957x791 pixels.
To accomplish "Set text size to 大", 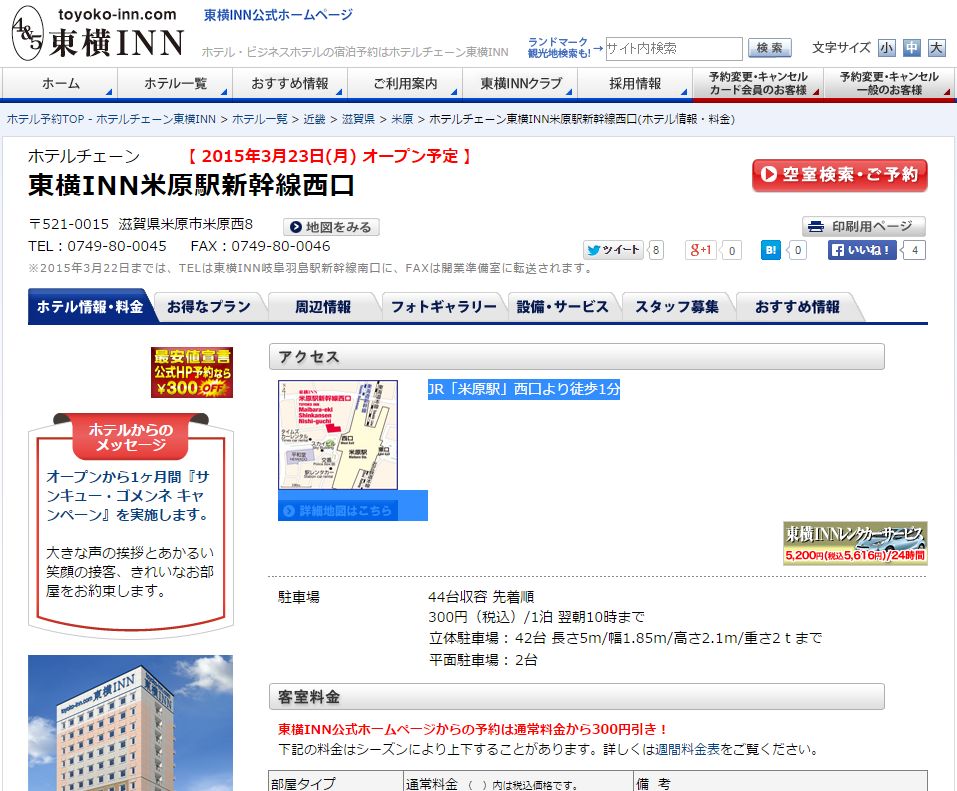I will pyautogui.click(x=936, y=48).
